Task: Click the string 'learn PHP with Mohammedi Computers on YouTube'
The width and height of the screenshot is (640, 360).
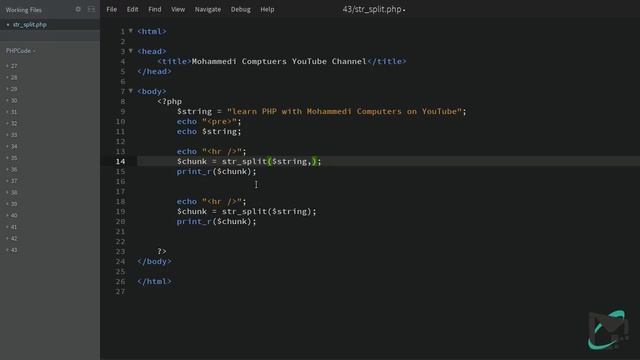Action: [344, 111]
